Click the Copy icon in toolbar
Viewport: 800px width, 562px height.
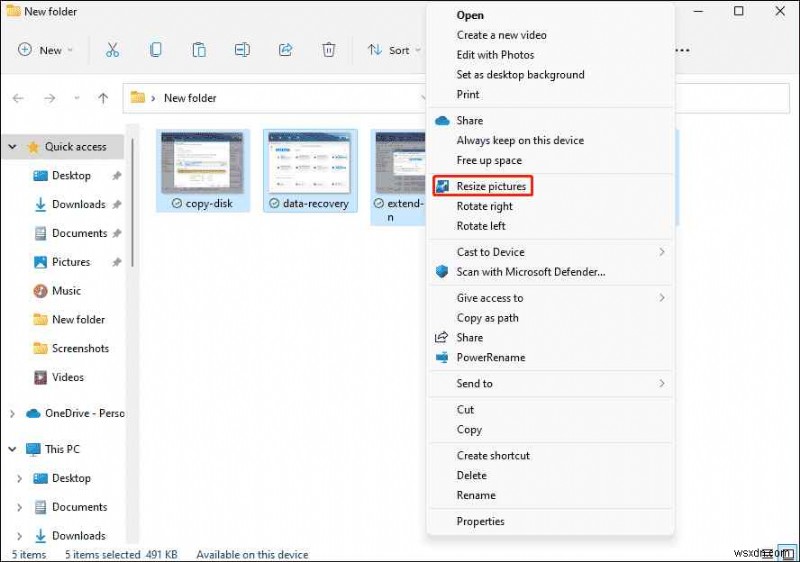pos(156,50)
